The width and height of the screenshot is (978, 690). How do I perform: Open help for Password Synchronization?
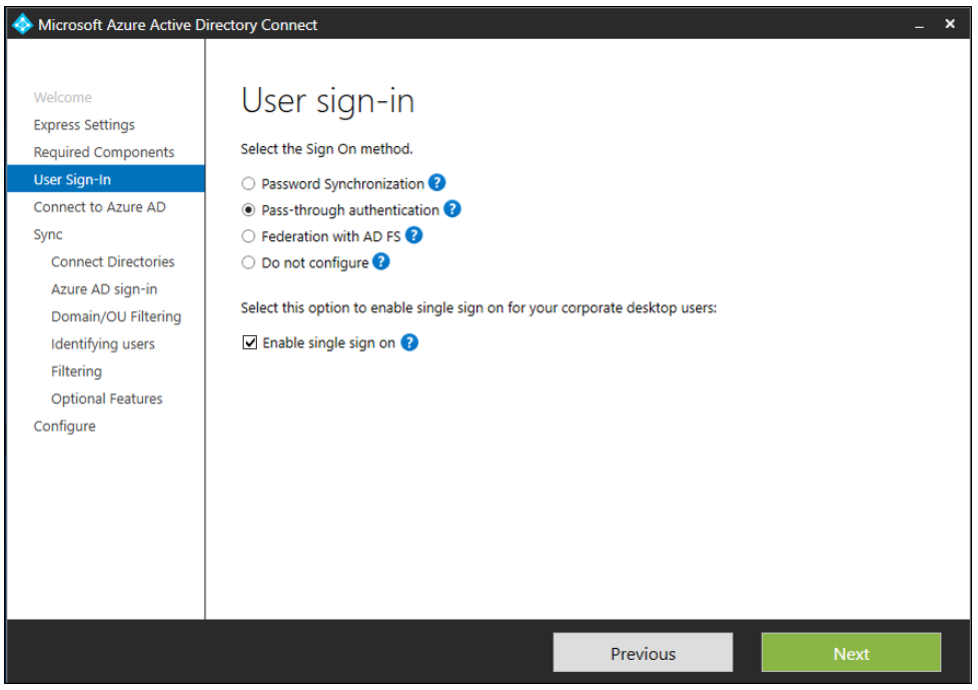437,183
